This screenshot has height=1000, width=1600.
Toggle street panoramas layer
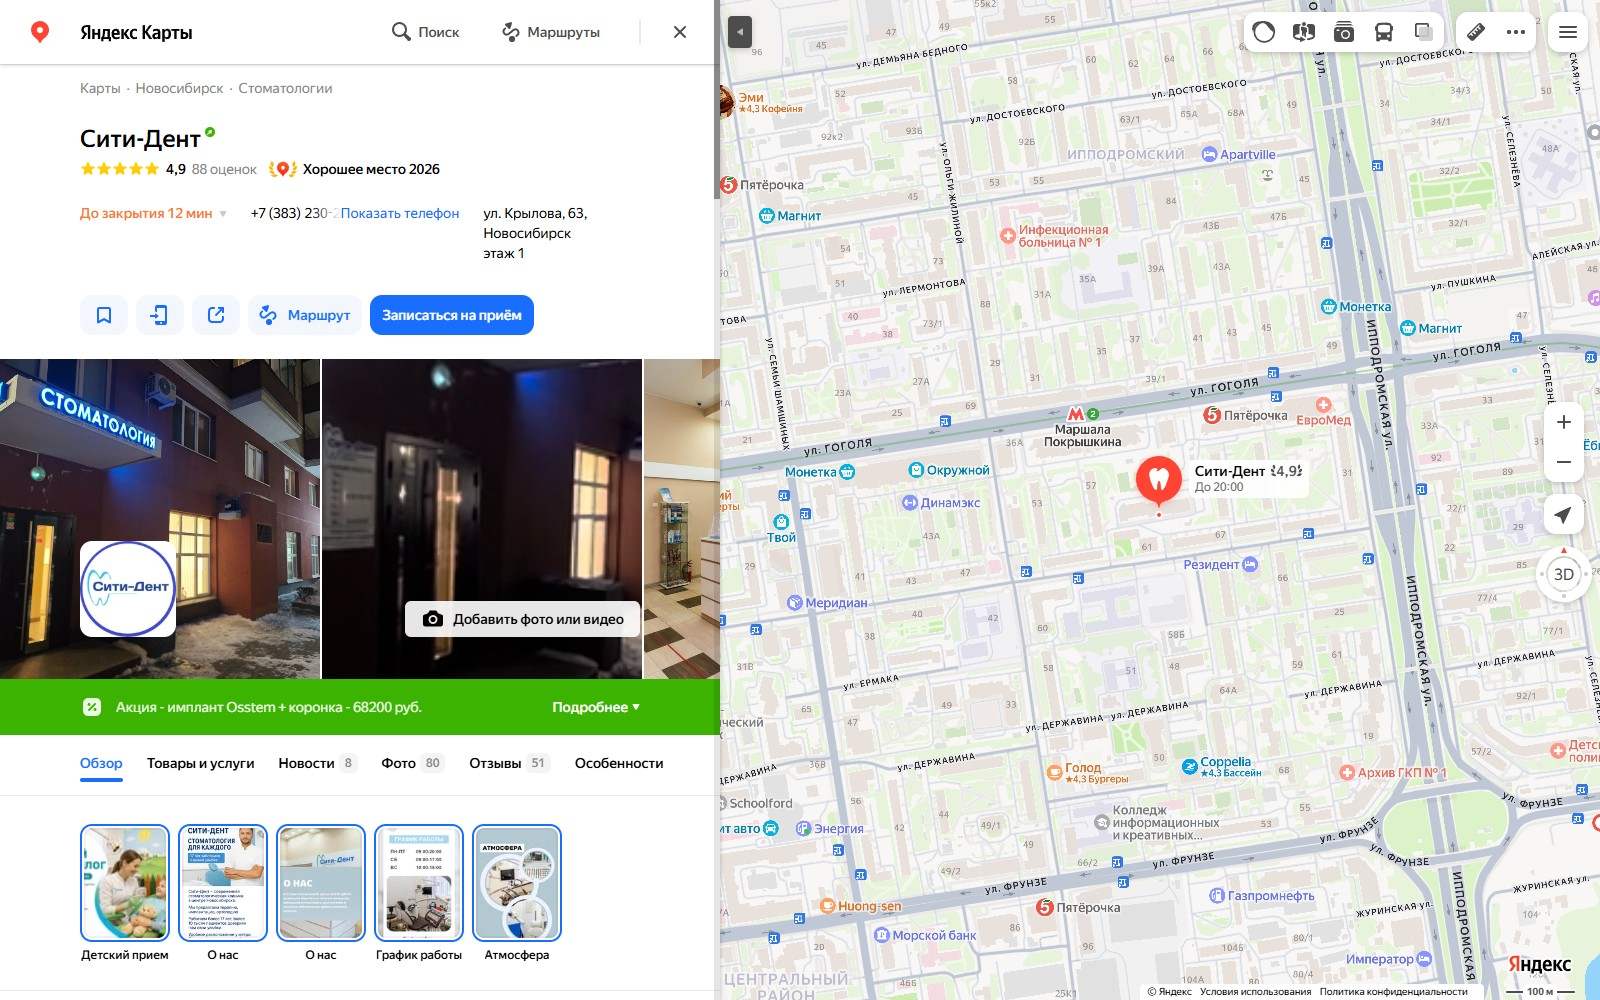[1303, 32]
